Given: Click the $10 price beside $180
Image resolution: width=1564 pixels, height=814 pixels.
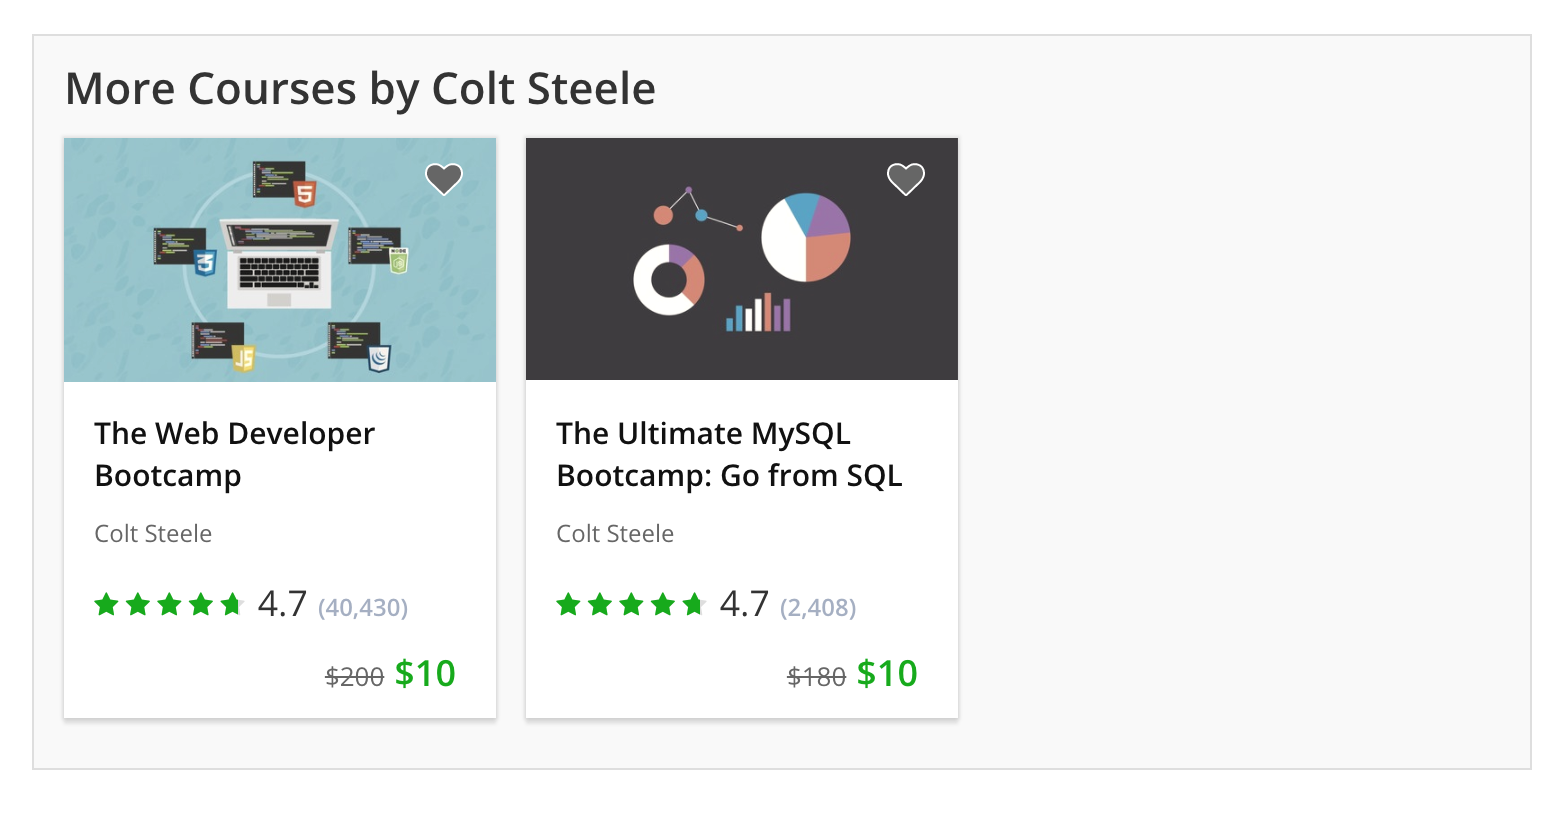Looking at the screenshot, I should click(887, 674).
